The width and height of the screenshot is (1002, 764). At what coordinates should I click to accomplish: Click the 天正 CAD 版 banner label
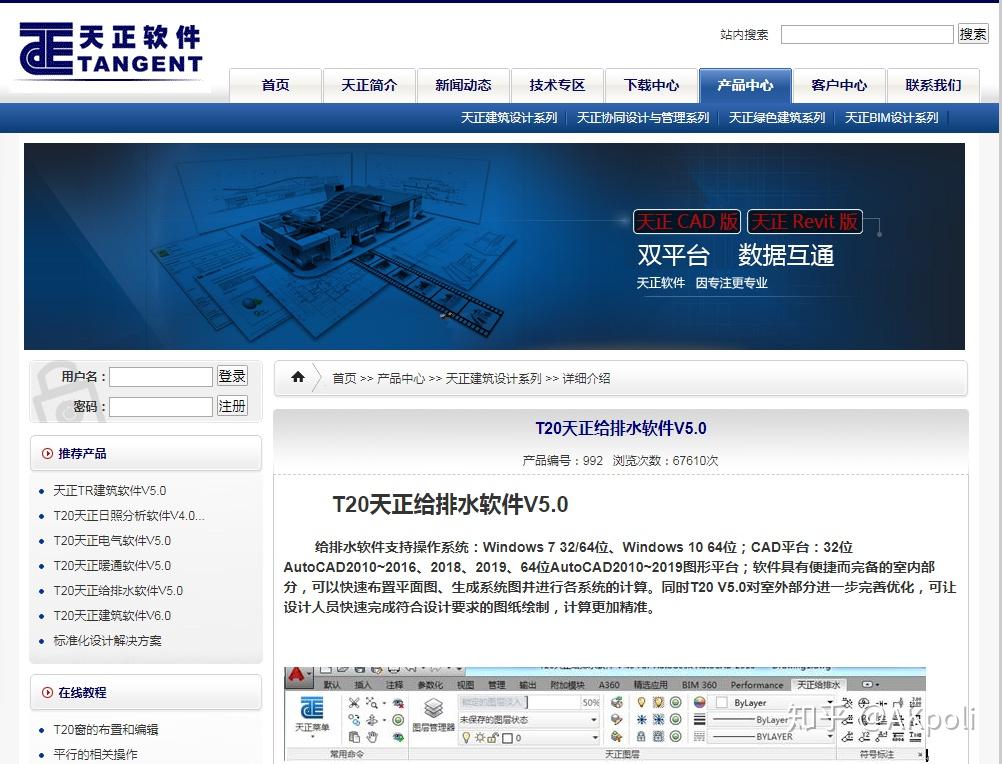tap(687, 222)
